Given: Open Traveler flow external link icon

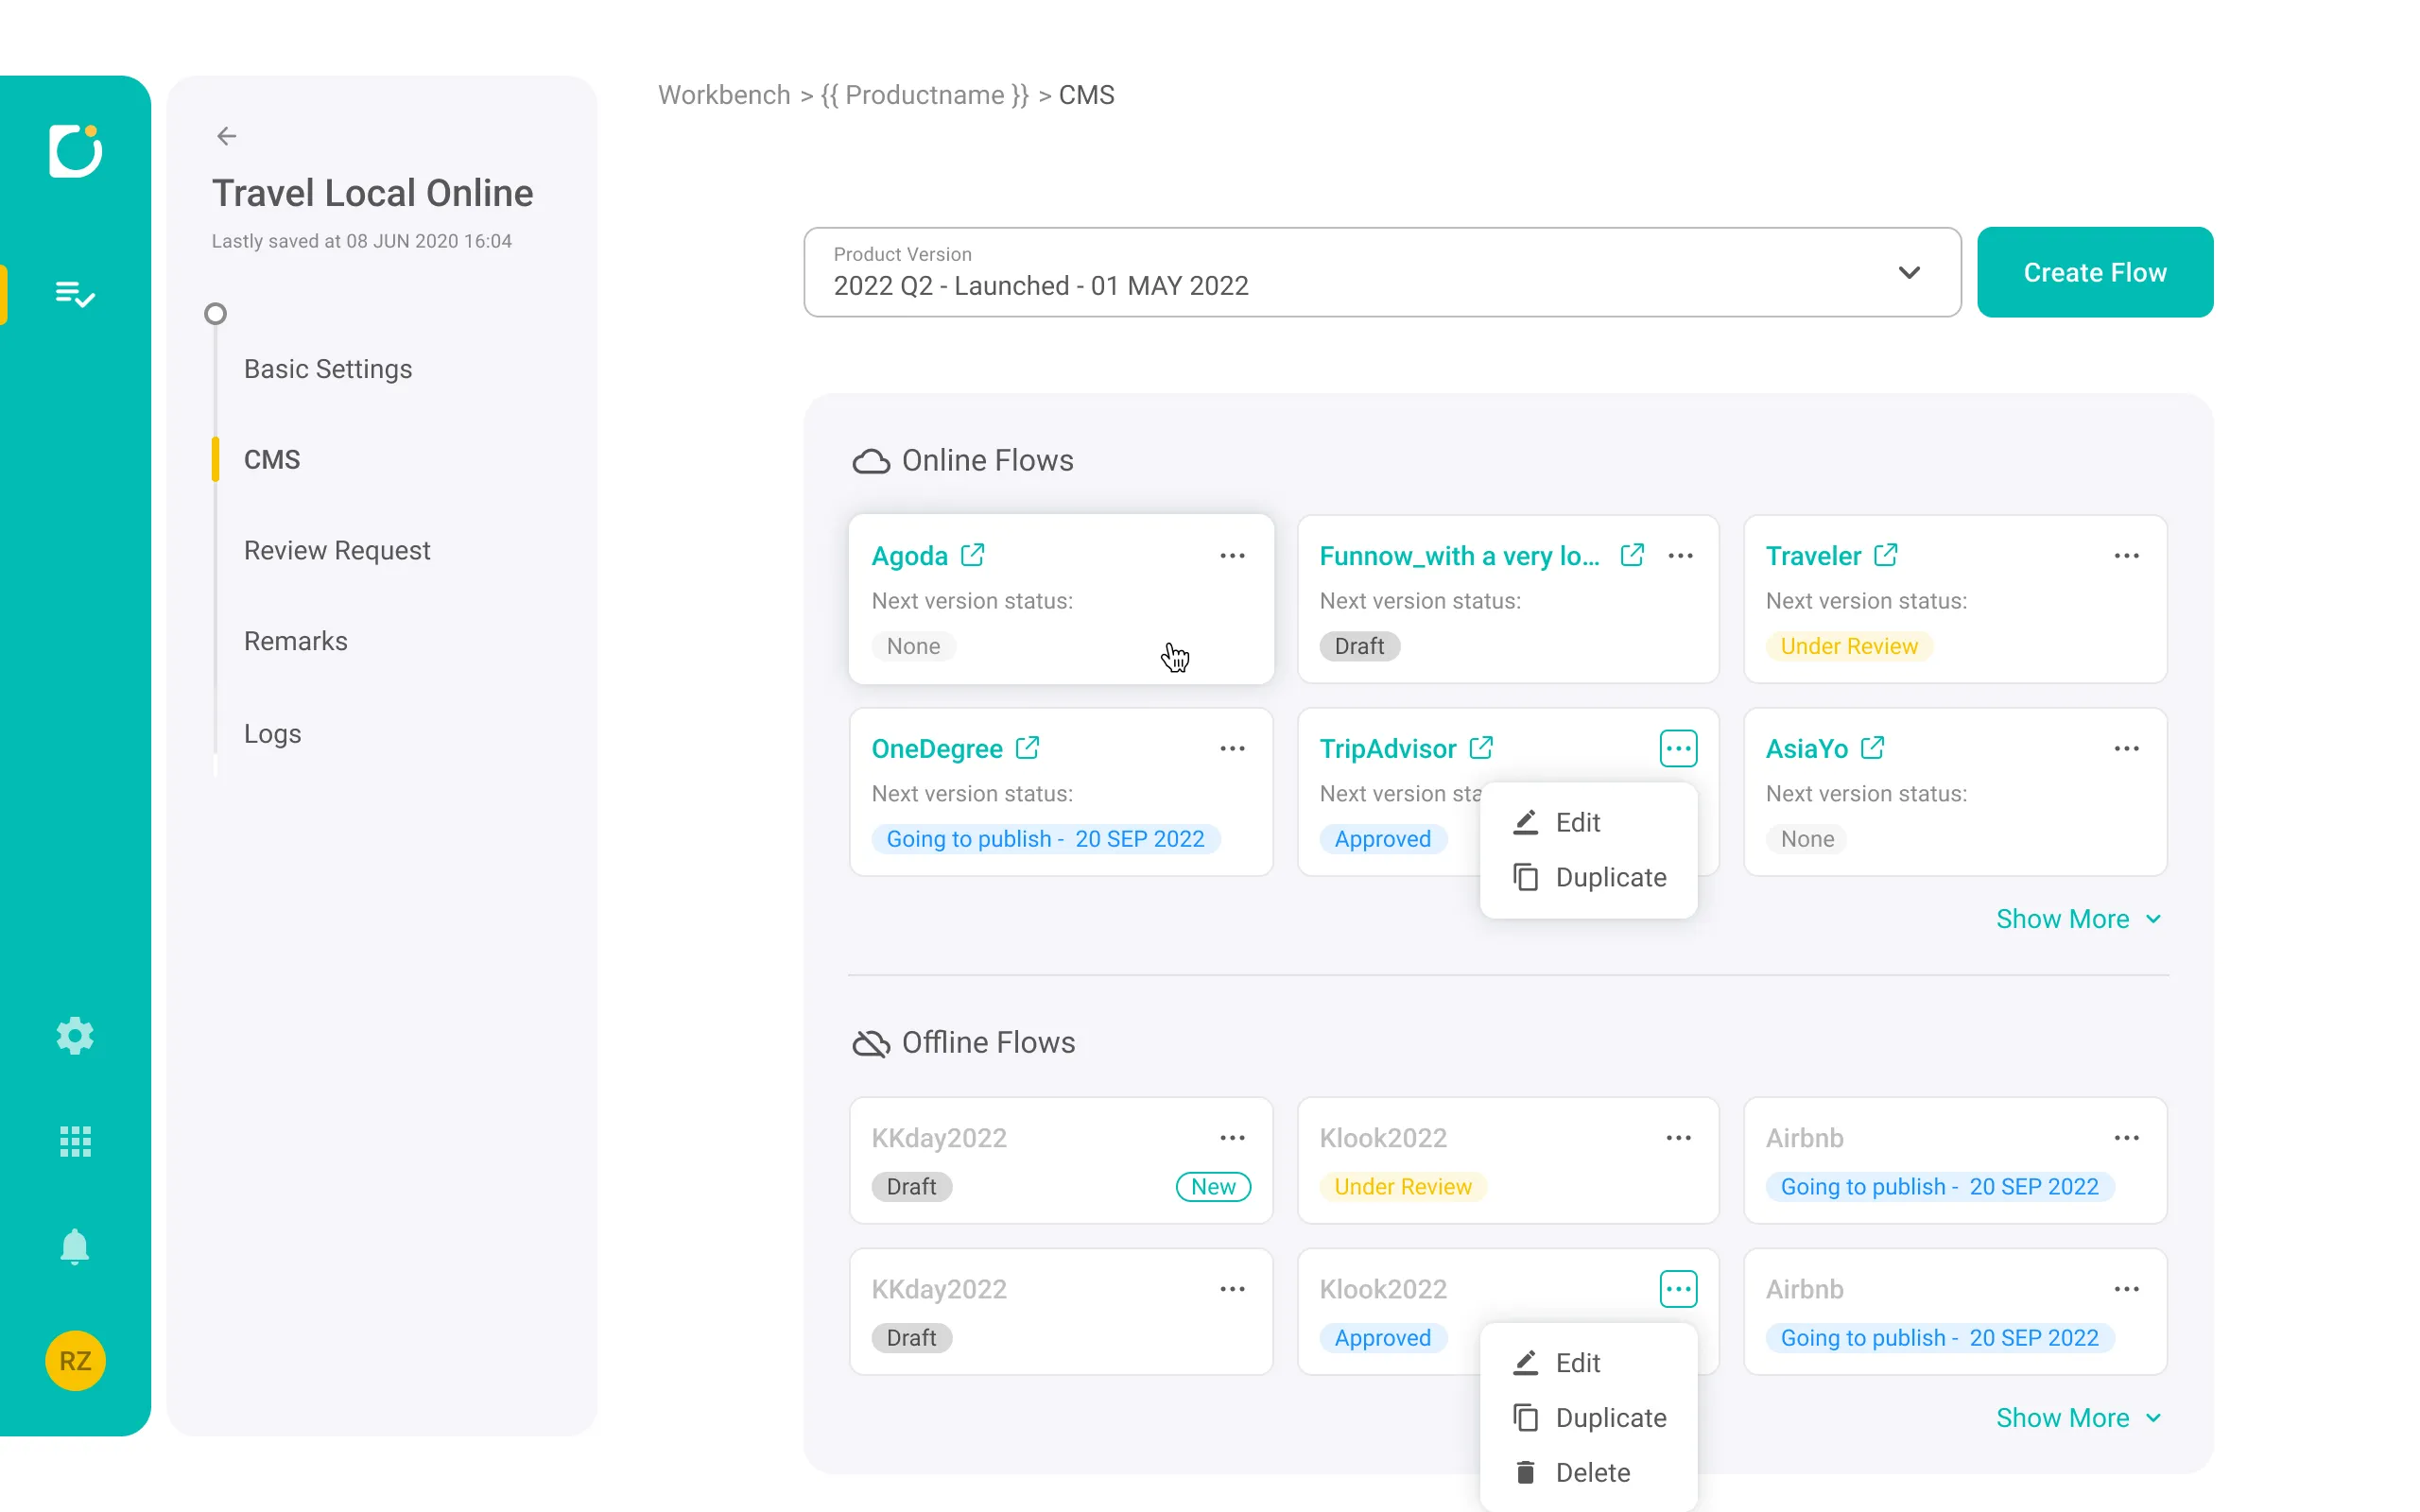Looking at the screenshot, I should 1885,555.
